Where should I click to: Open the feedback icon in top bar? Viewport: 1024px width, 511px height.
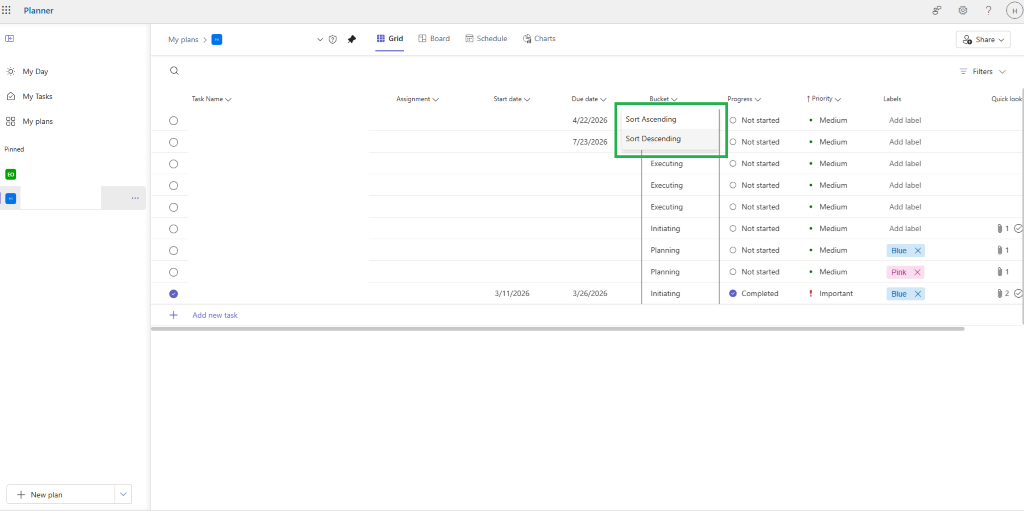(x=937, y=10)
